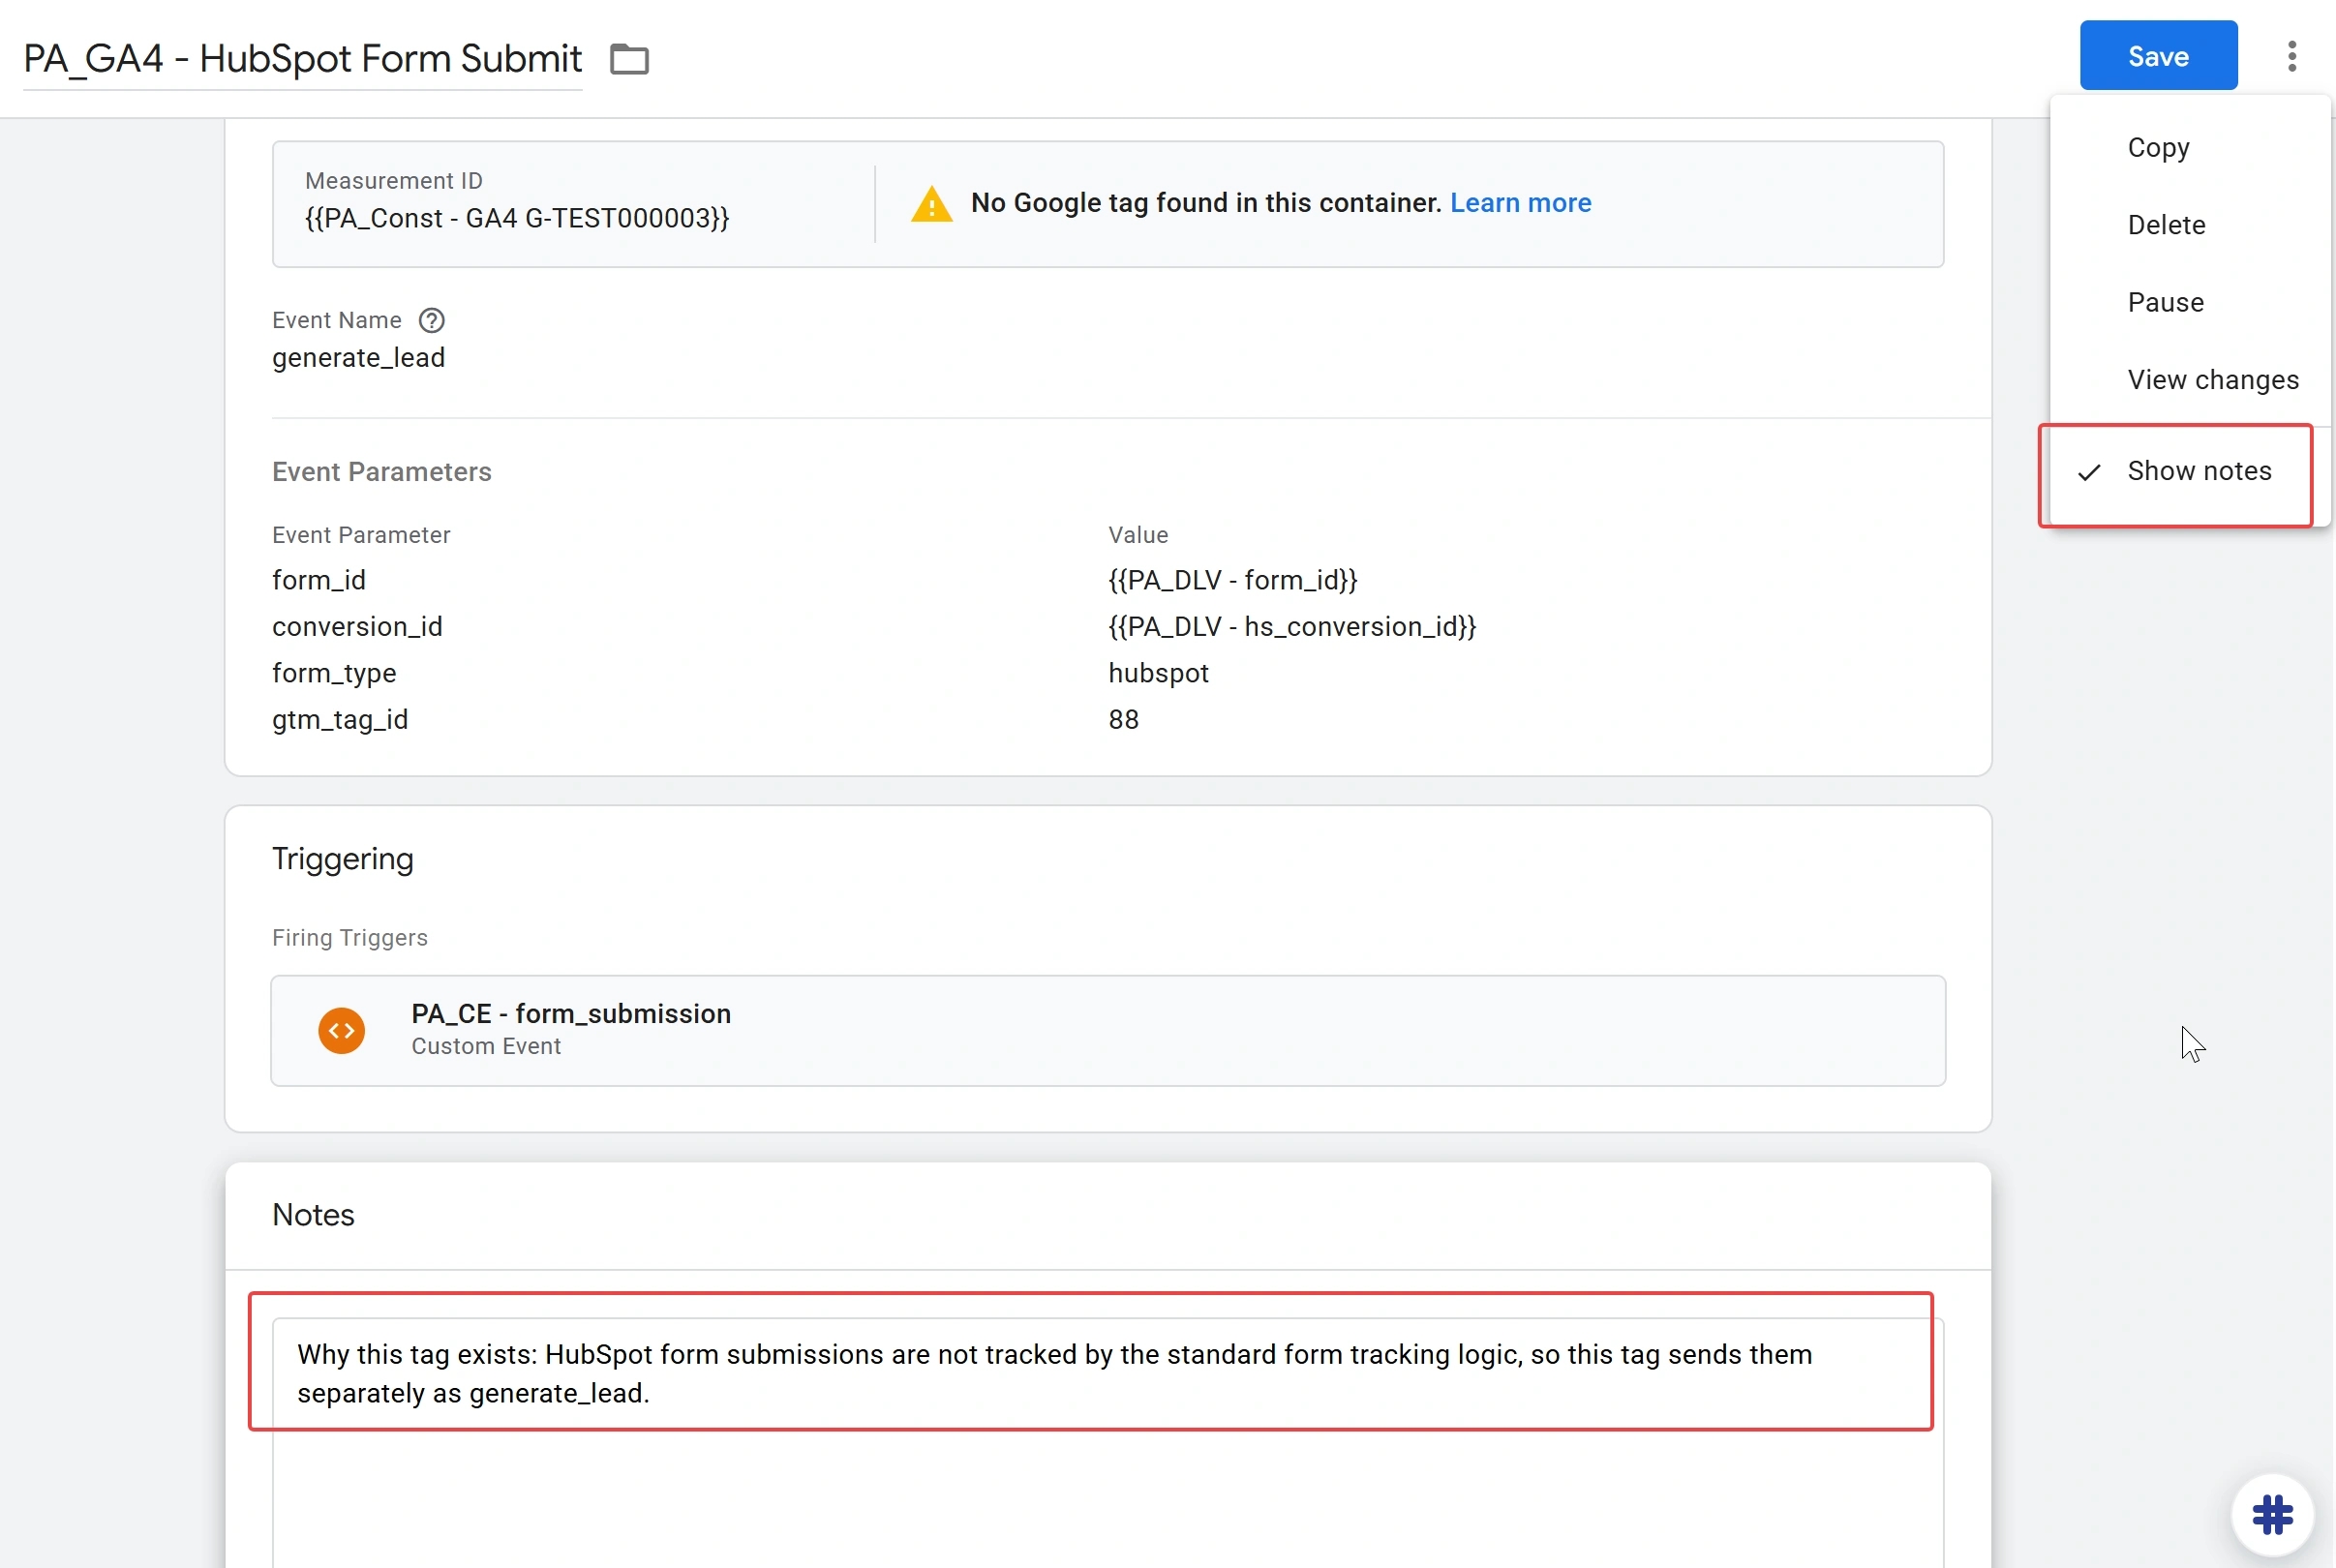Click the orange Custom Event trigger icon
2336x1568 pixels.
click(341, 1030)
